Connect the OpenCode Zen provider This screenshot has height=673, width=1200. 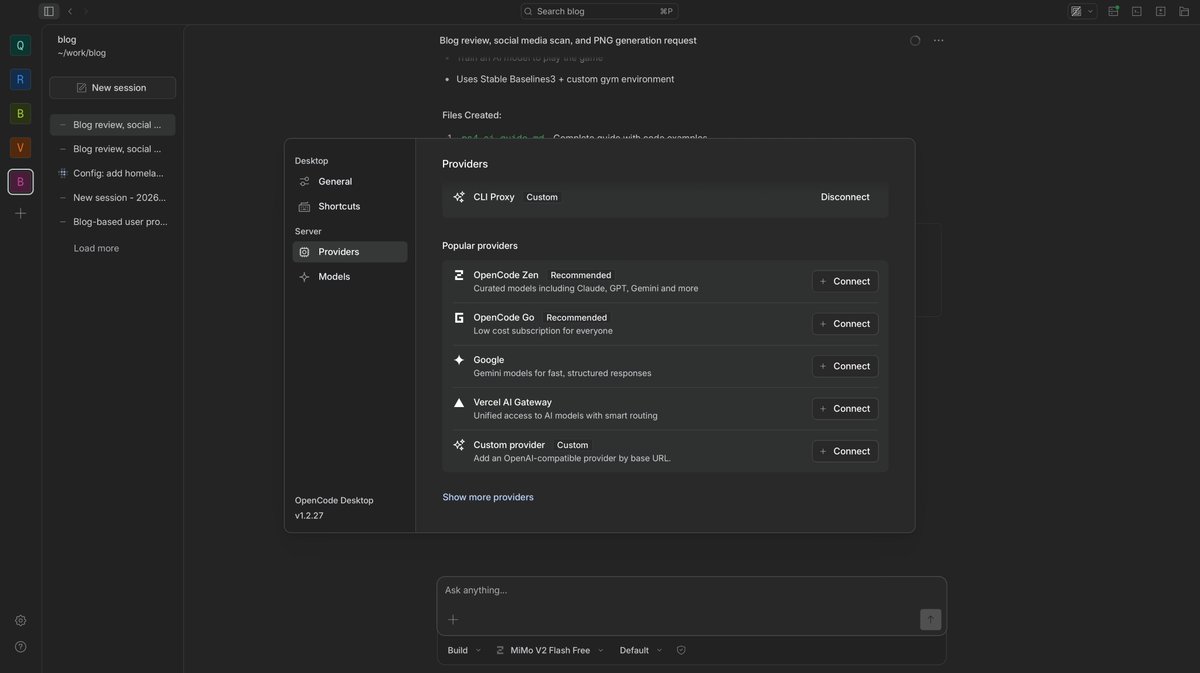(x=845, y=281)
